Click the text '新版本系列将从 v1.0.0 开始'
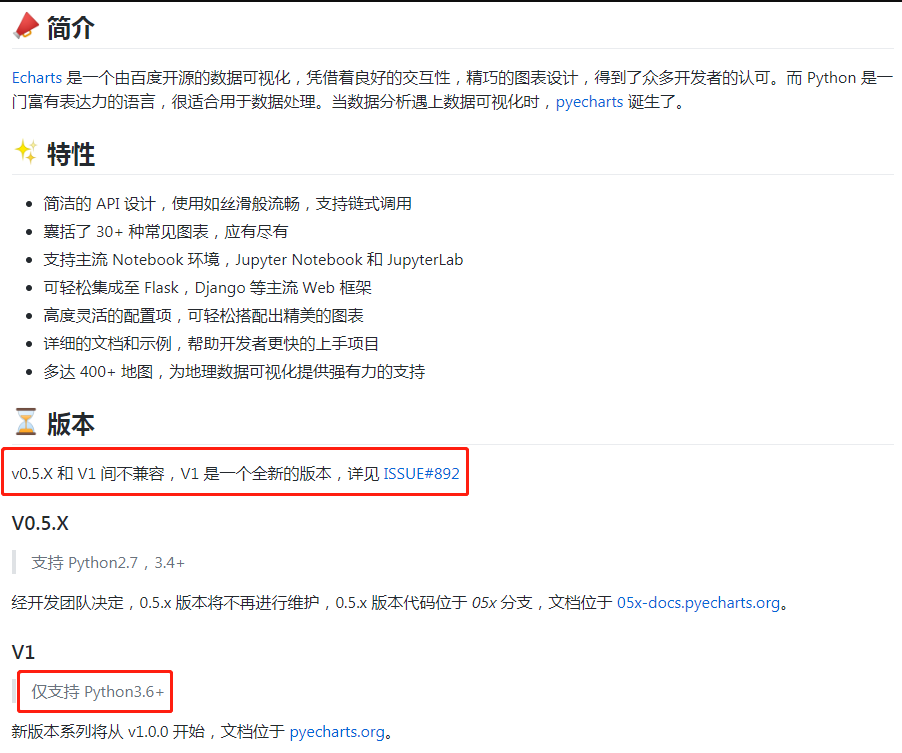This screenshot has width=902, height=753. (x=108, y=731)
